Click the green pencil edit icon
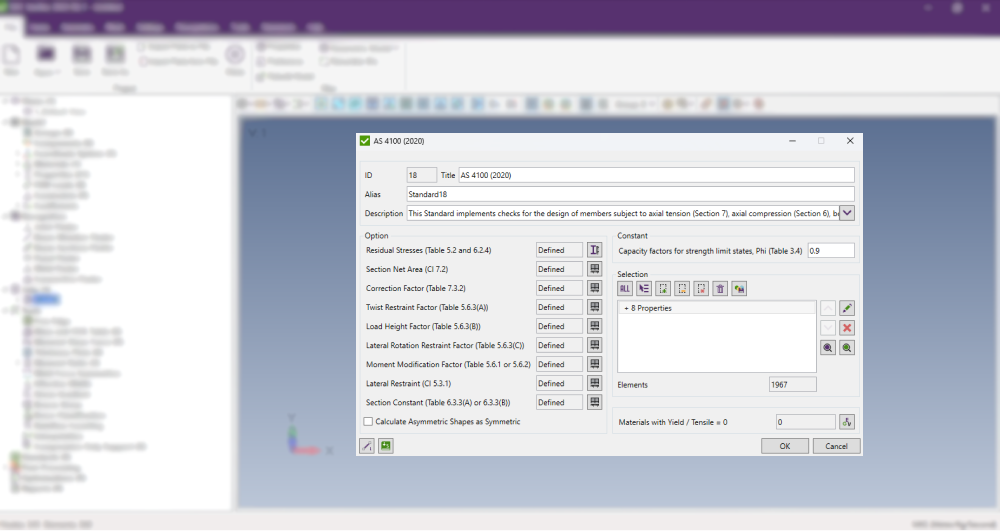The width and height of the screenshot is (1000, 531). [x=847, y=309]
